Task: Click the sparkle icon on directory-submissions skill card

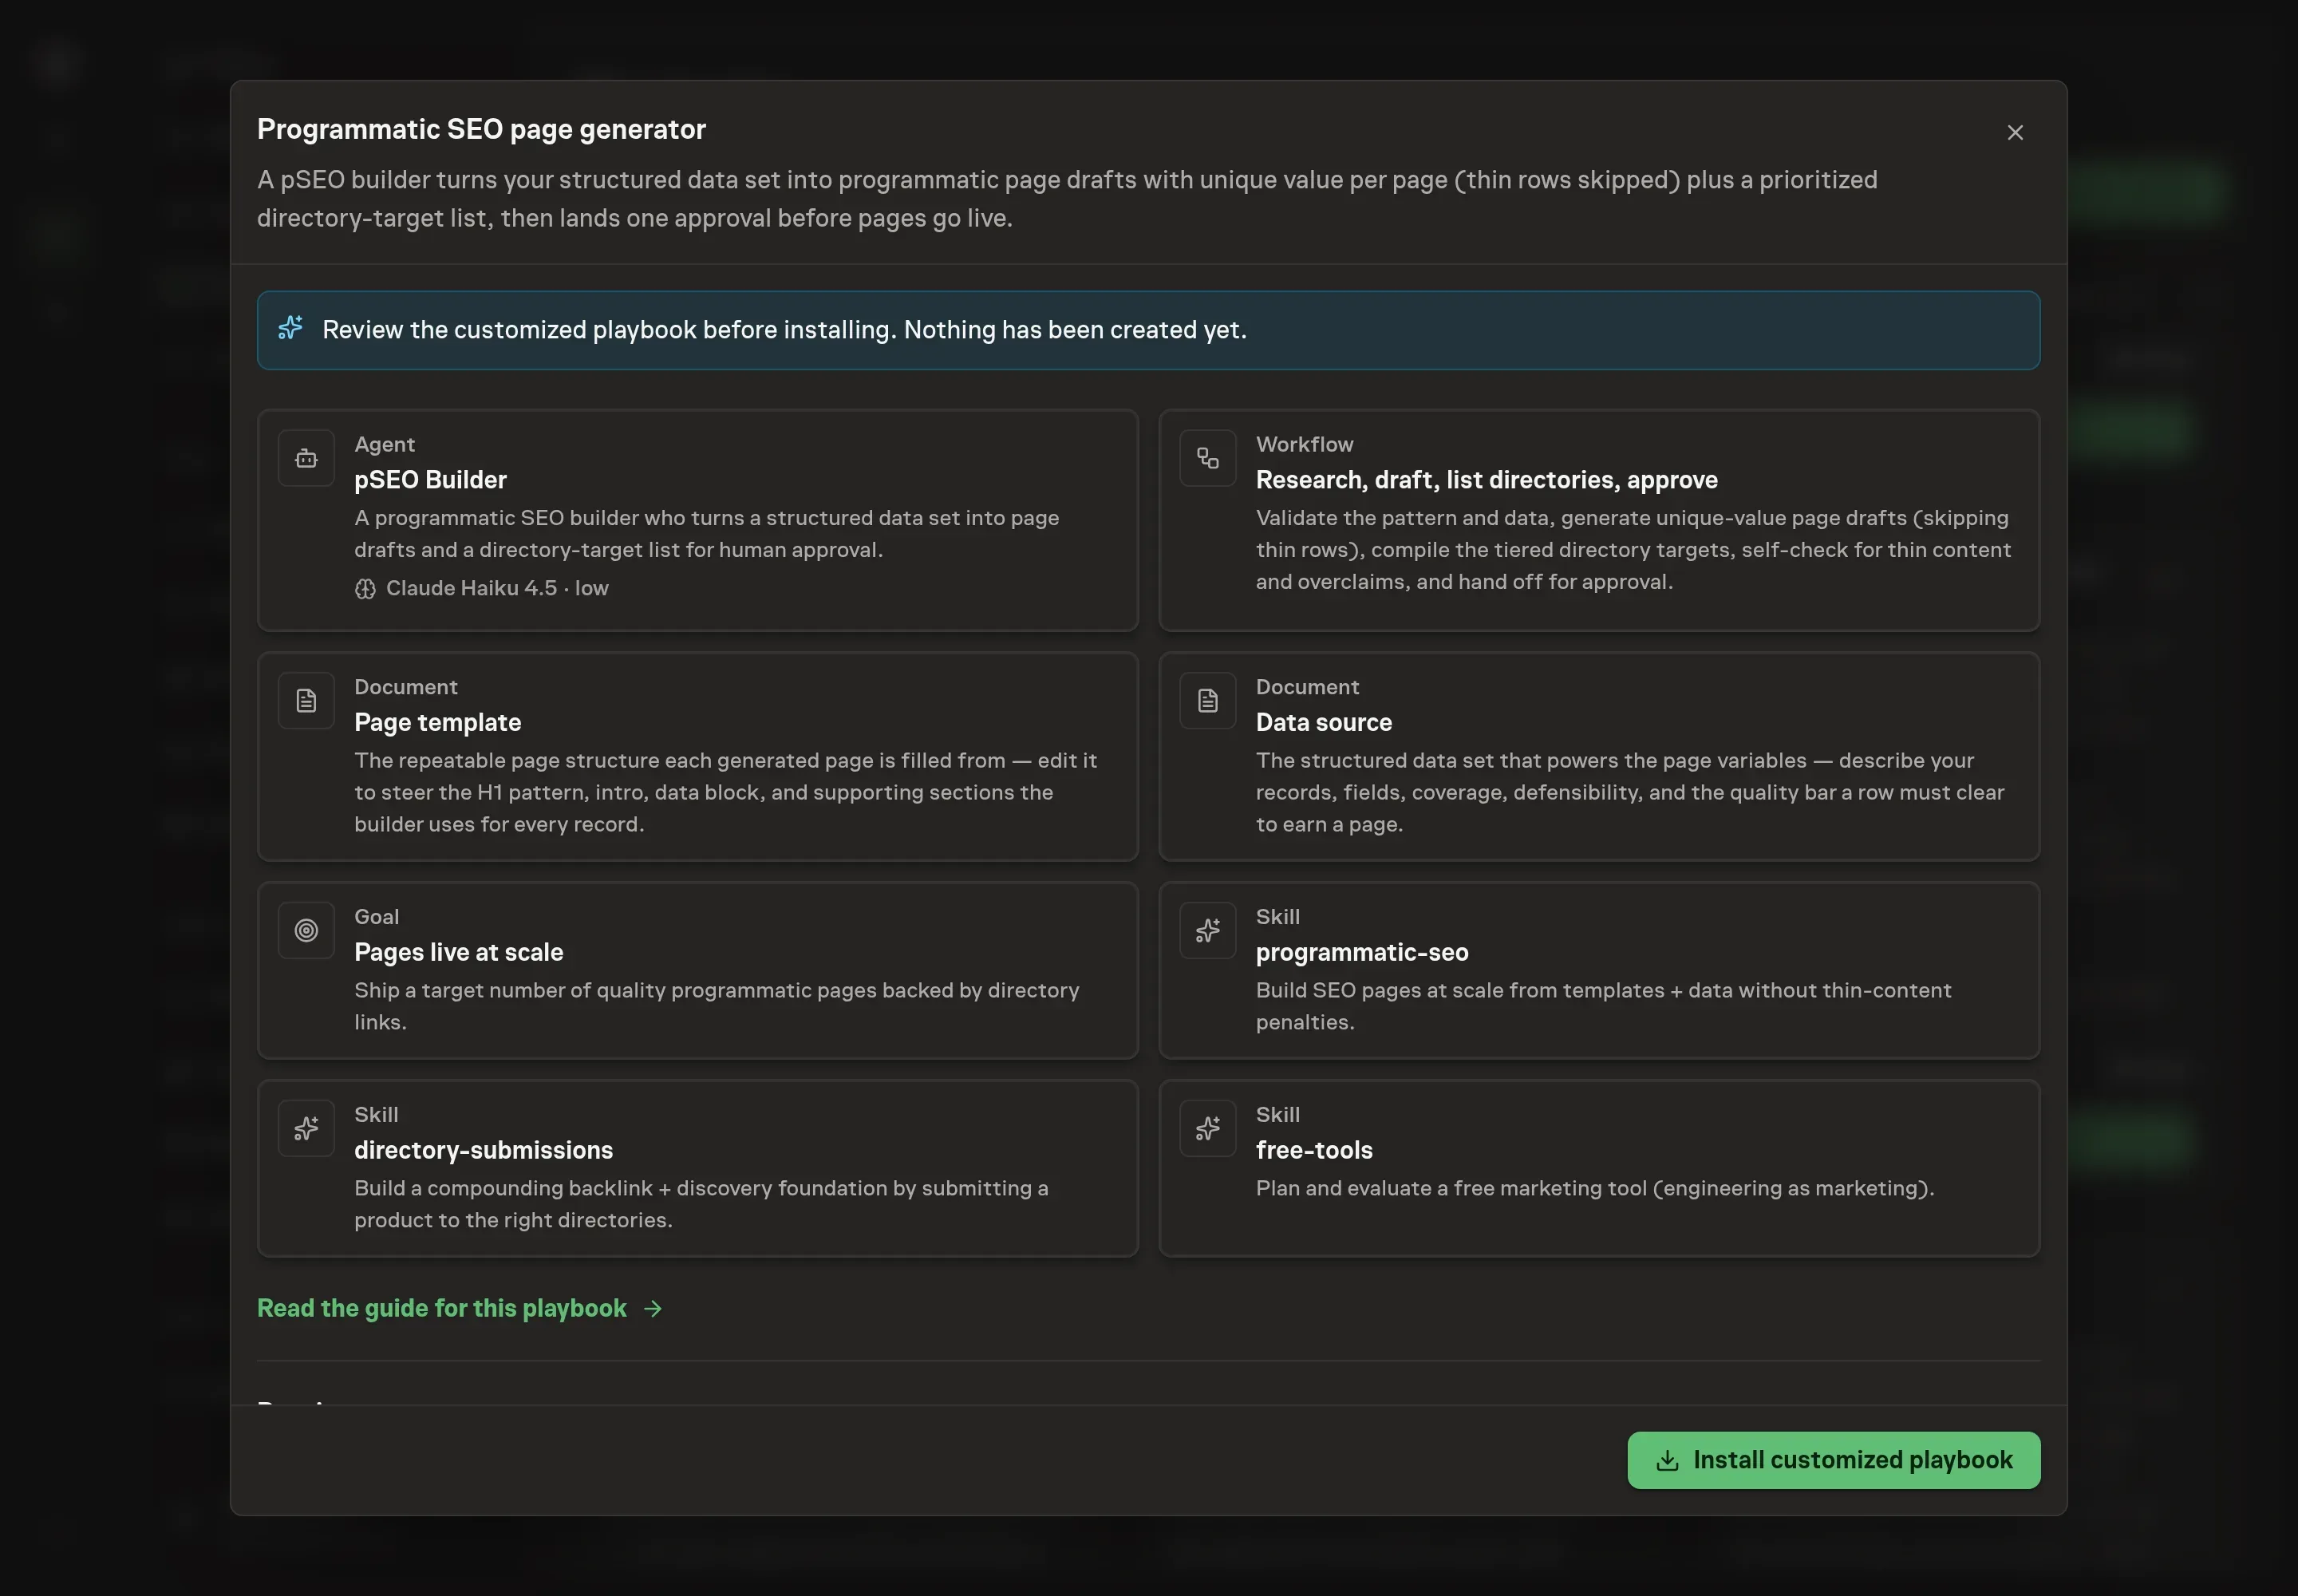Action: [x=306, y=1128]
